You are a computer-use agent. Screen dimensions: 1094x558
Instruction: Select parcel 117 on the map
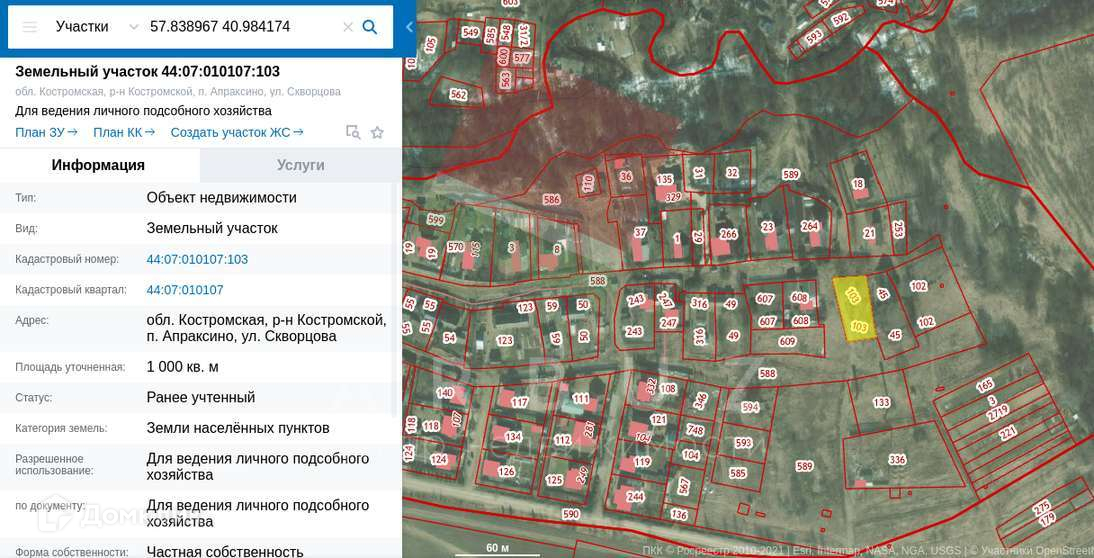(520, 402)
